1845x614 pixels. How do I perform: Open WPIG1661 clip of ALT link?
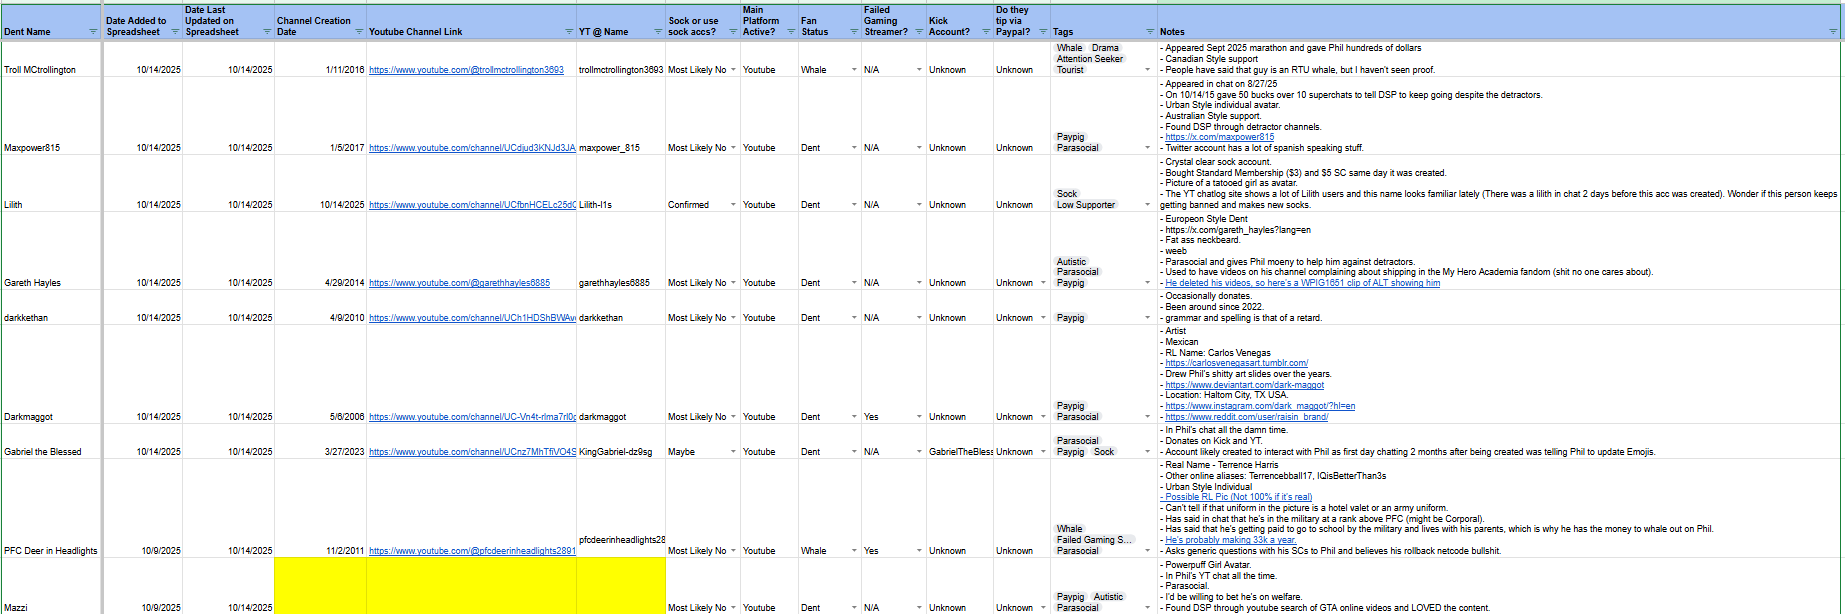point(1302,283)
